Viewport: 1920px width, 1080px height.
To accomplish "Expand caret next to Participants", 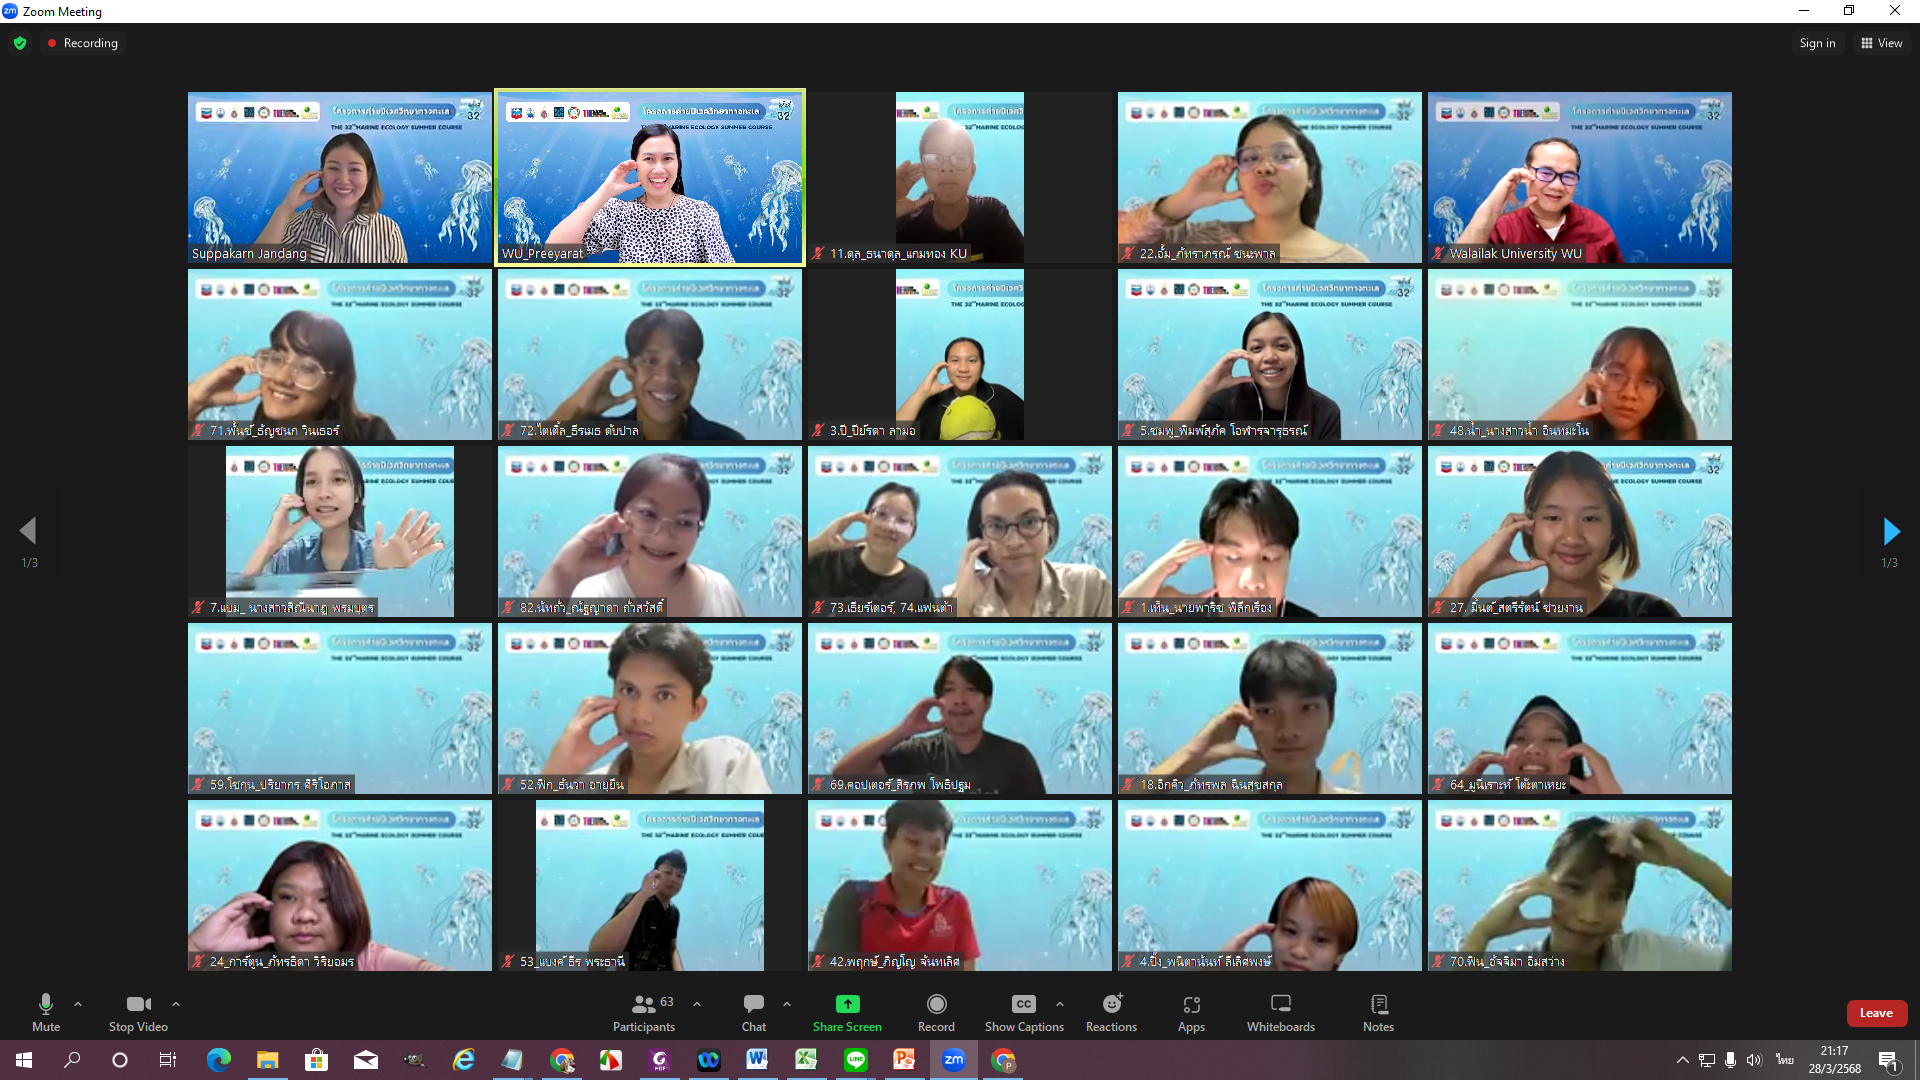I will pos(697,1004).
